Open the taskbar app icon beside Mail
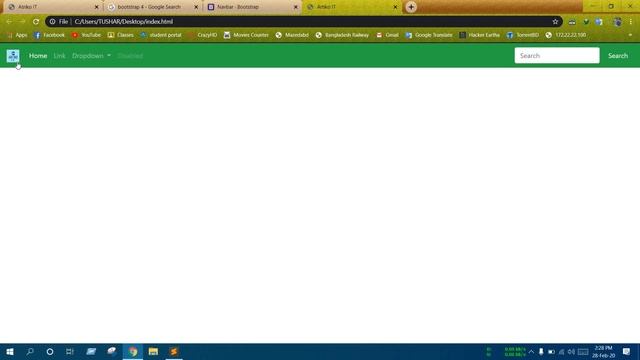This screenshot has height=360, width=640. click(x=111, y=351)
